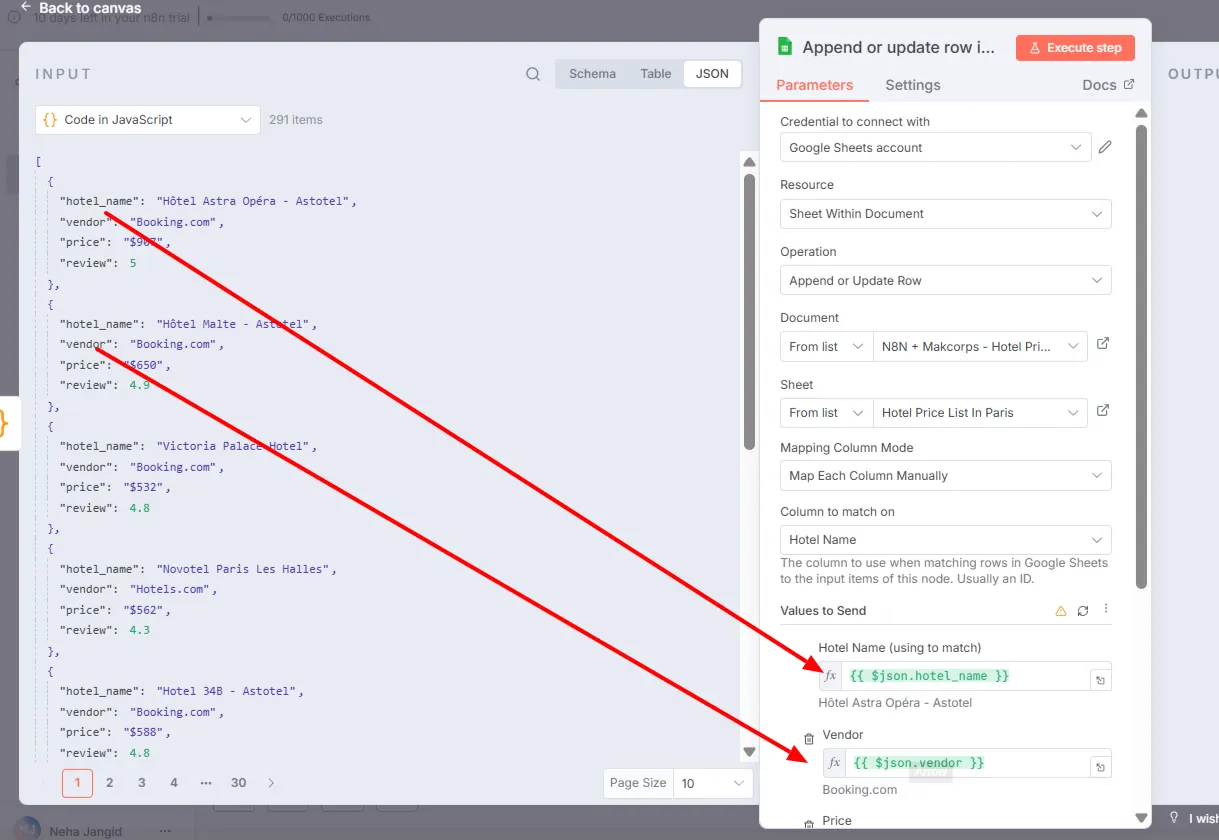Switch input view to Table
The image size is (1219, 840).
(656, 74)
